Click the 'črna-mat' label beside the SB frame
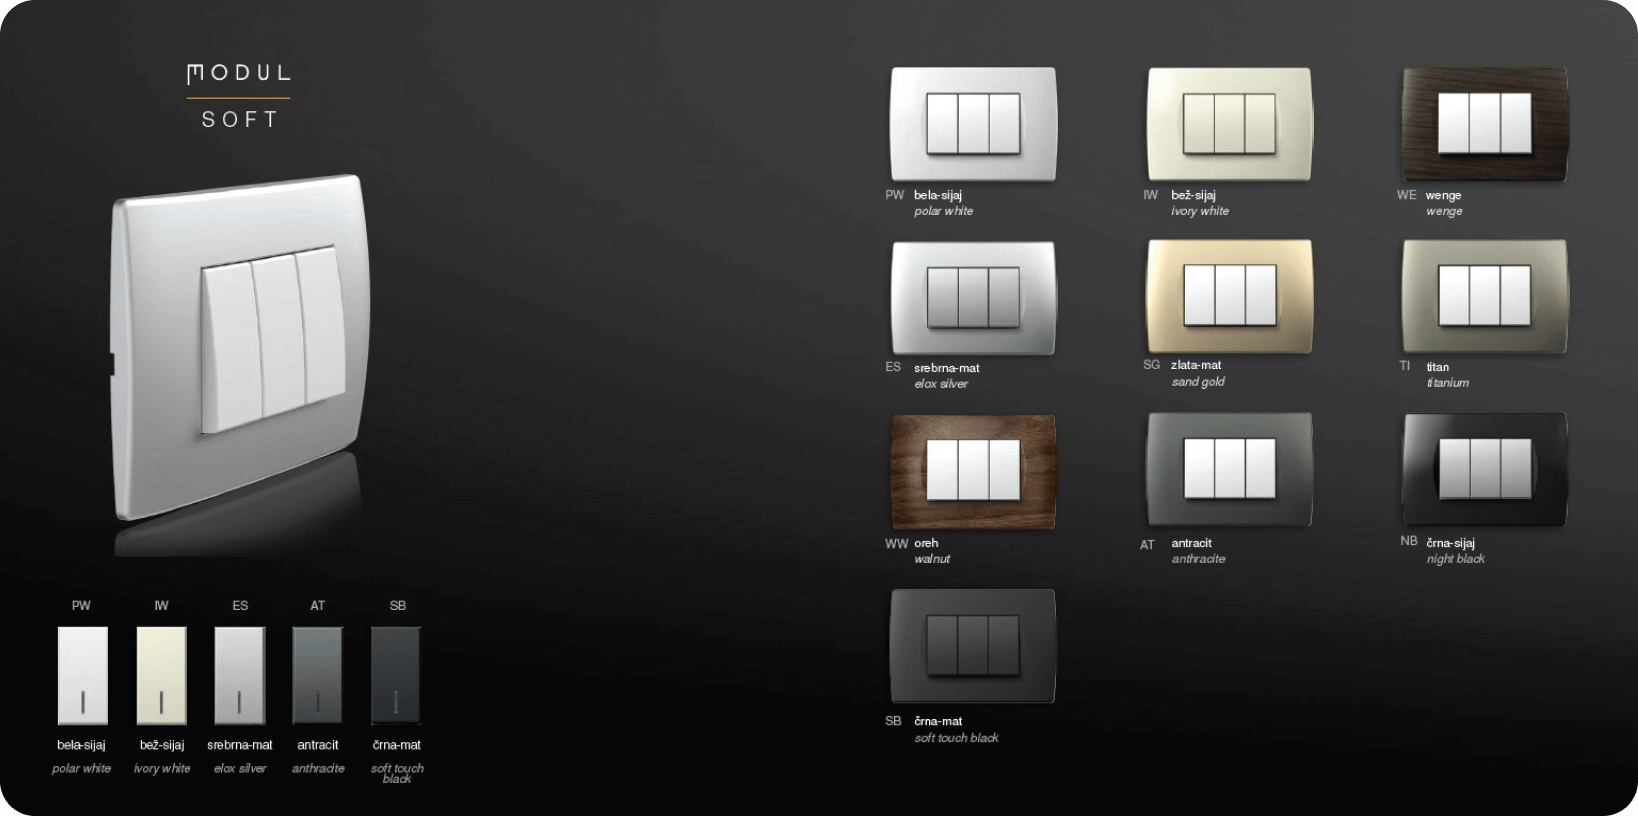Screen dimensions: 1638x816 [x=938, y=721]
